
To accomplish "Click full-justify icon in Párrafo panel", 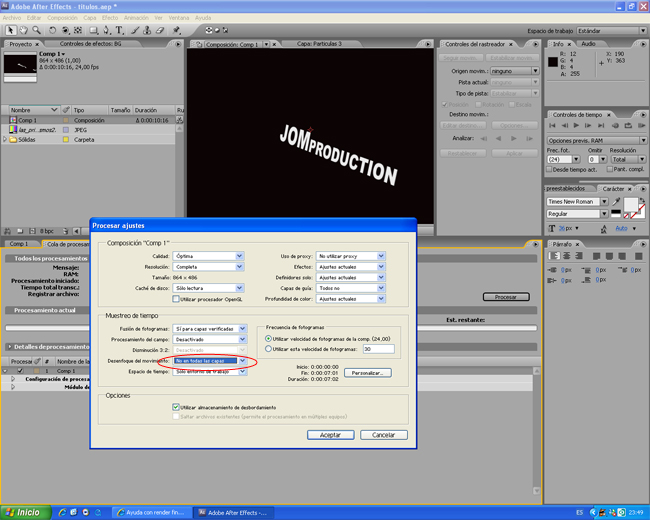I will pos(638,256).
